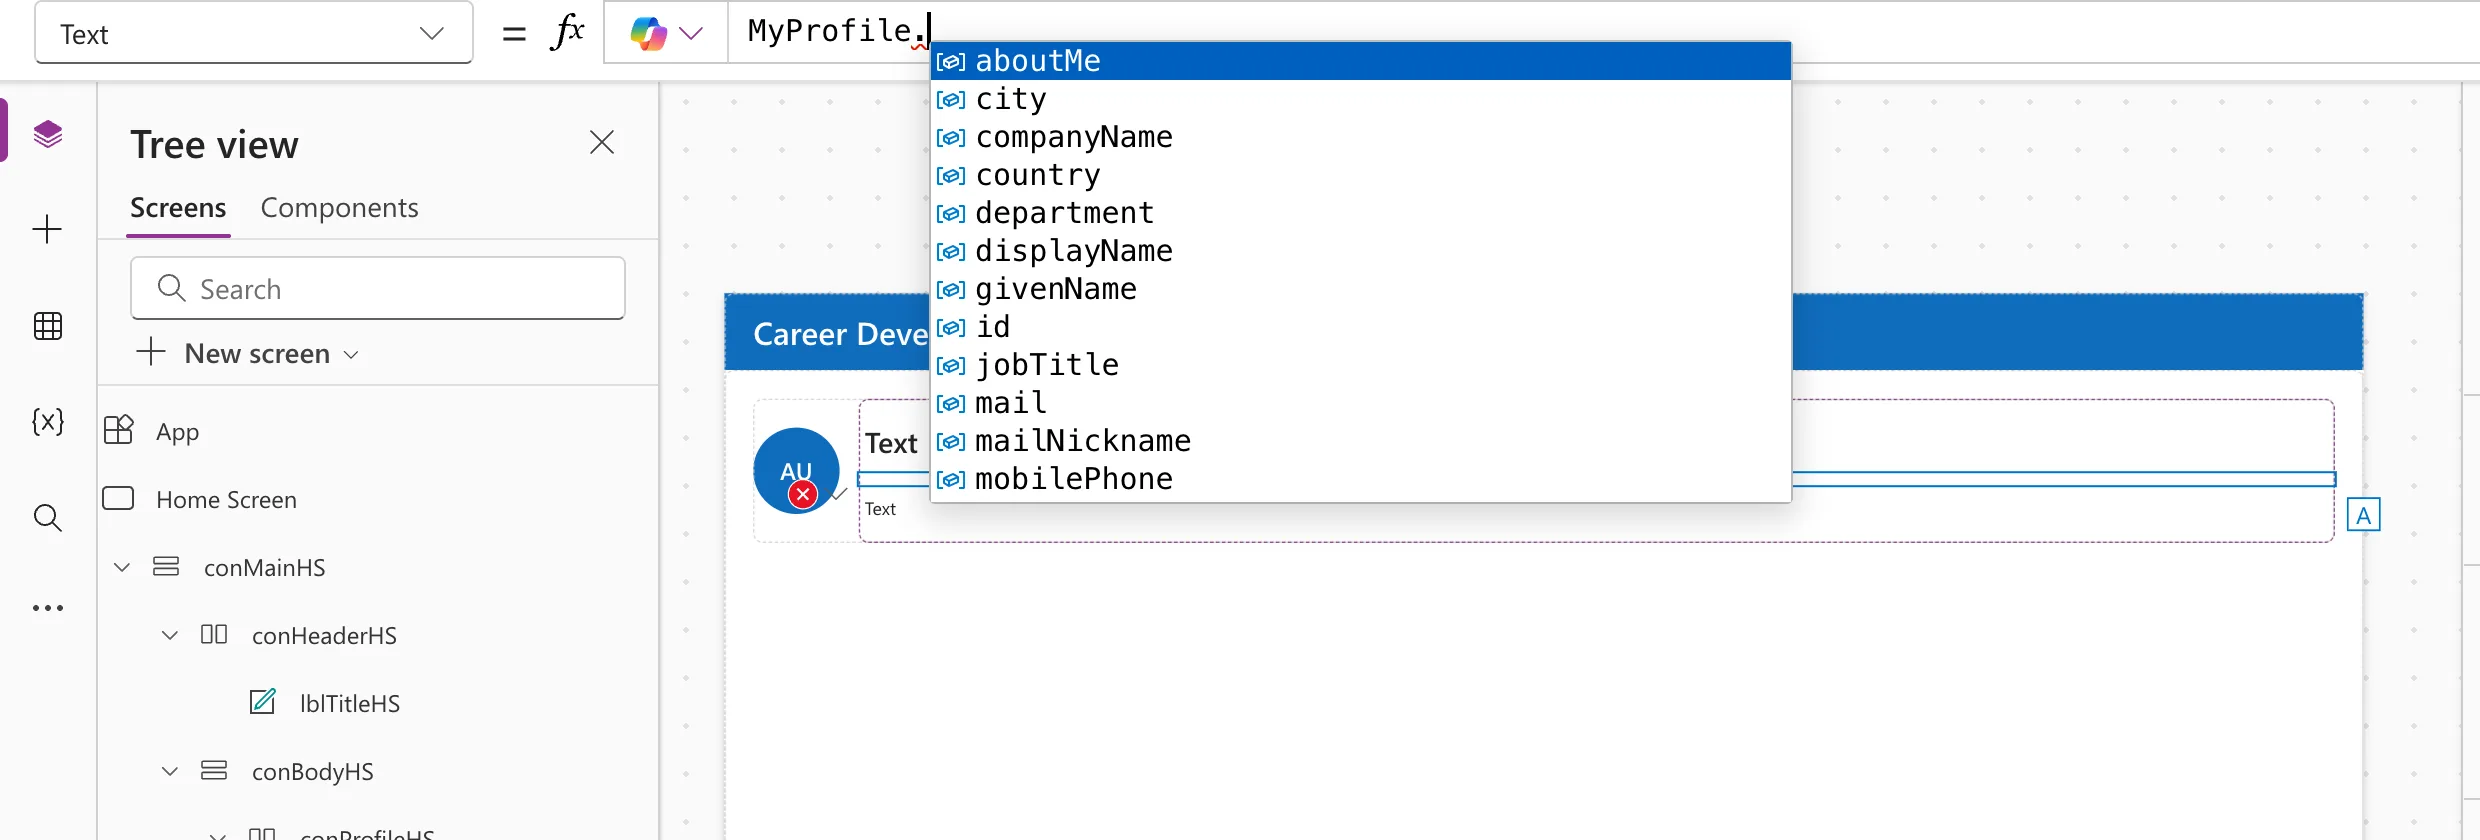
Task: Click the accessibility A icon beside canvas
Action: 2364,515
